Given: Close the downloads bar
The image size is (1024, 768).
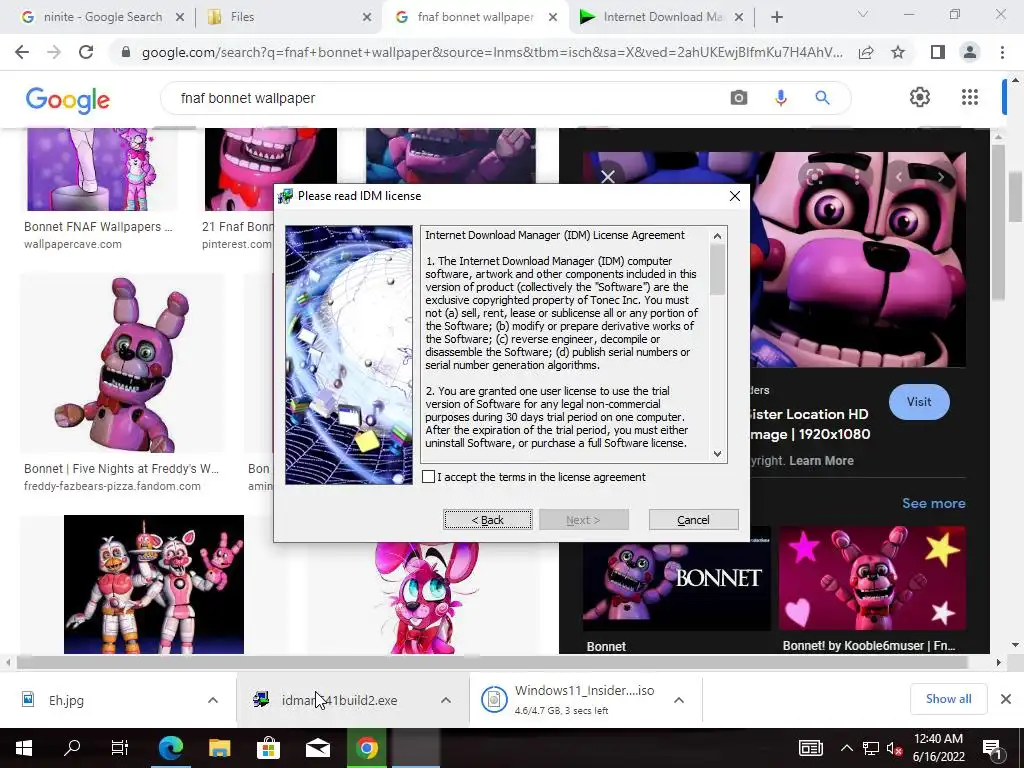Looking at the screenshot, I should [1006, 699].
